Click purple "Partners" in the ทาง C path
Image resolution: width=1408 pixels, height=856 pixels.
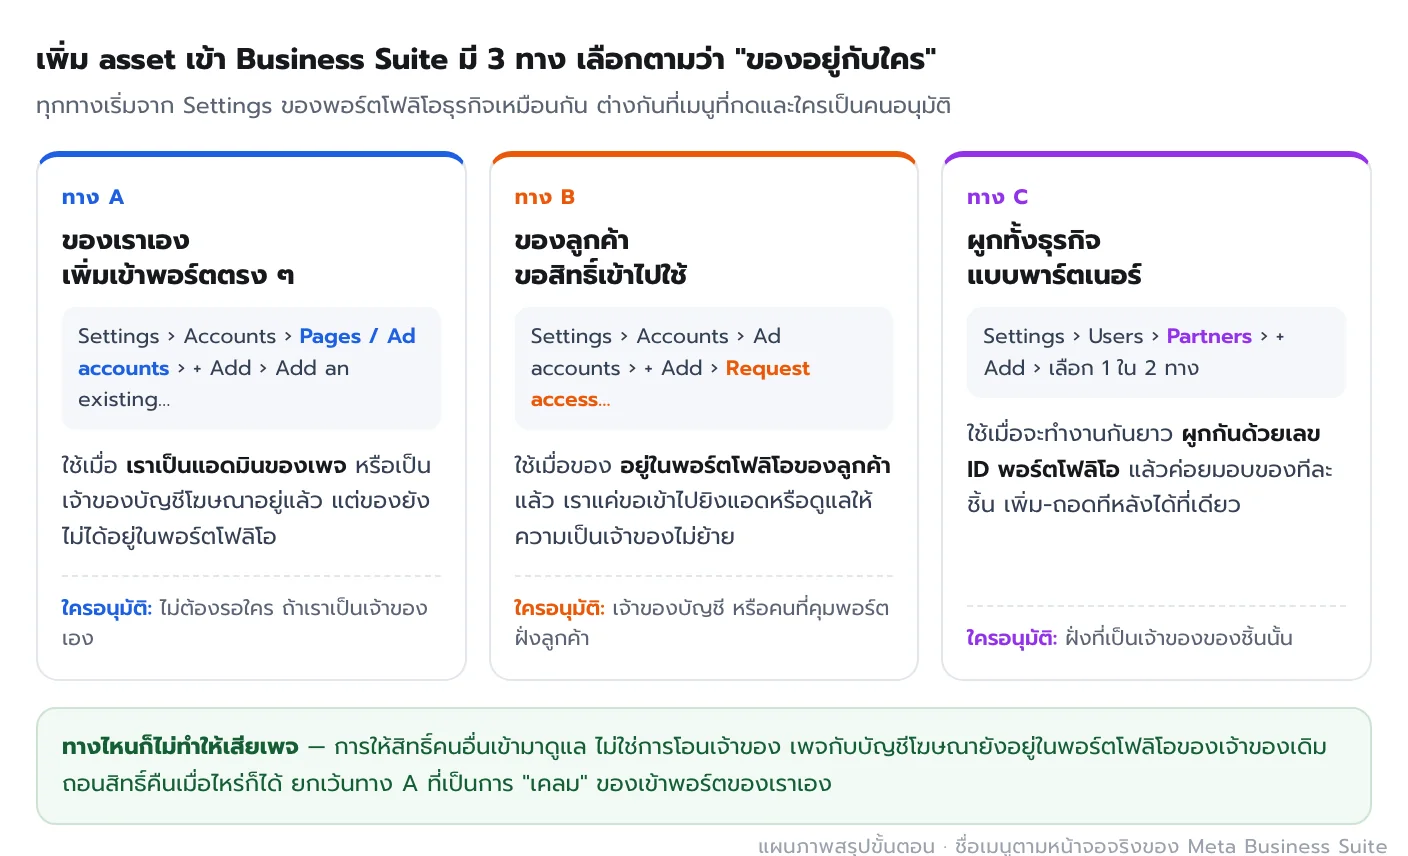(1209, 336)
